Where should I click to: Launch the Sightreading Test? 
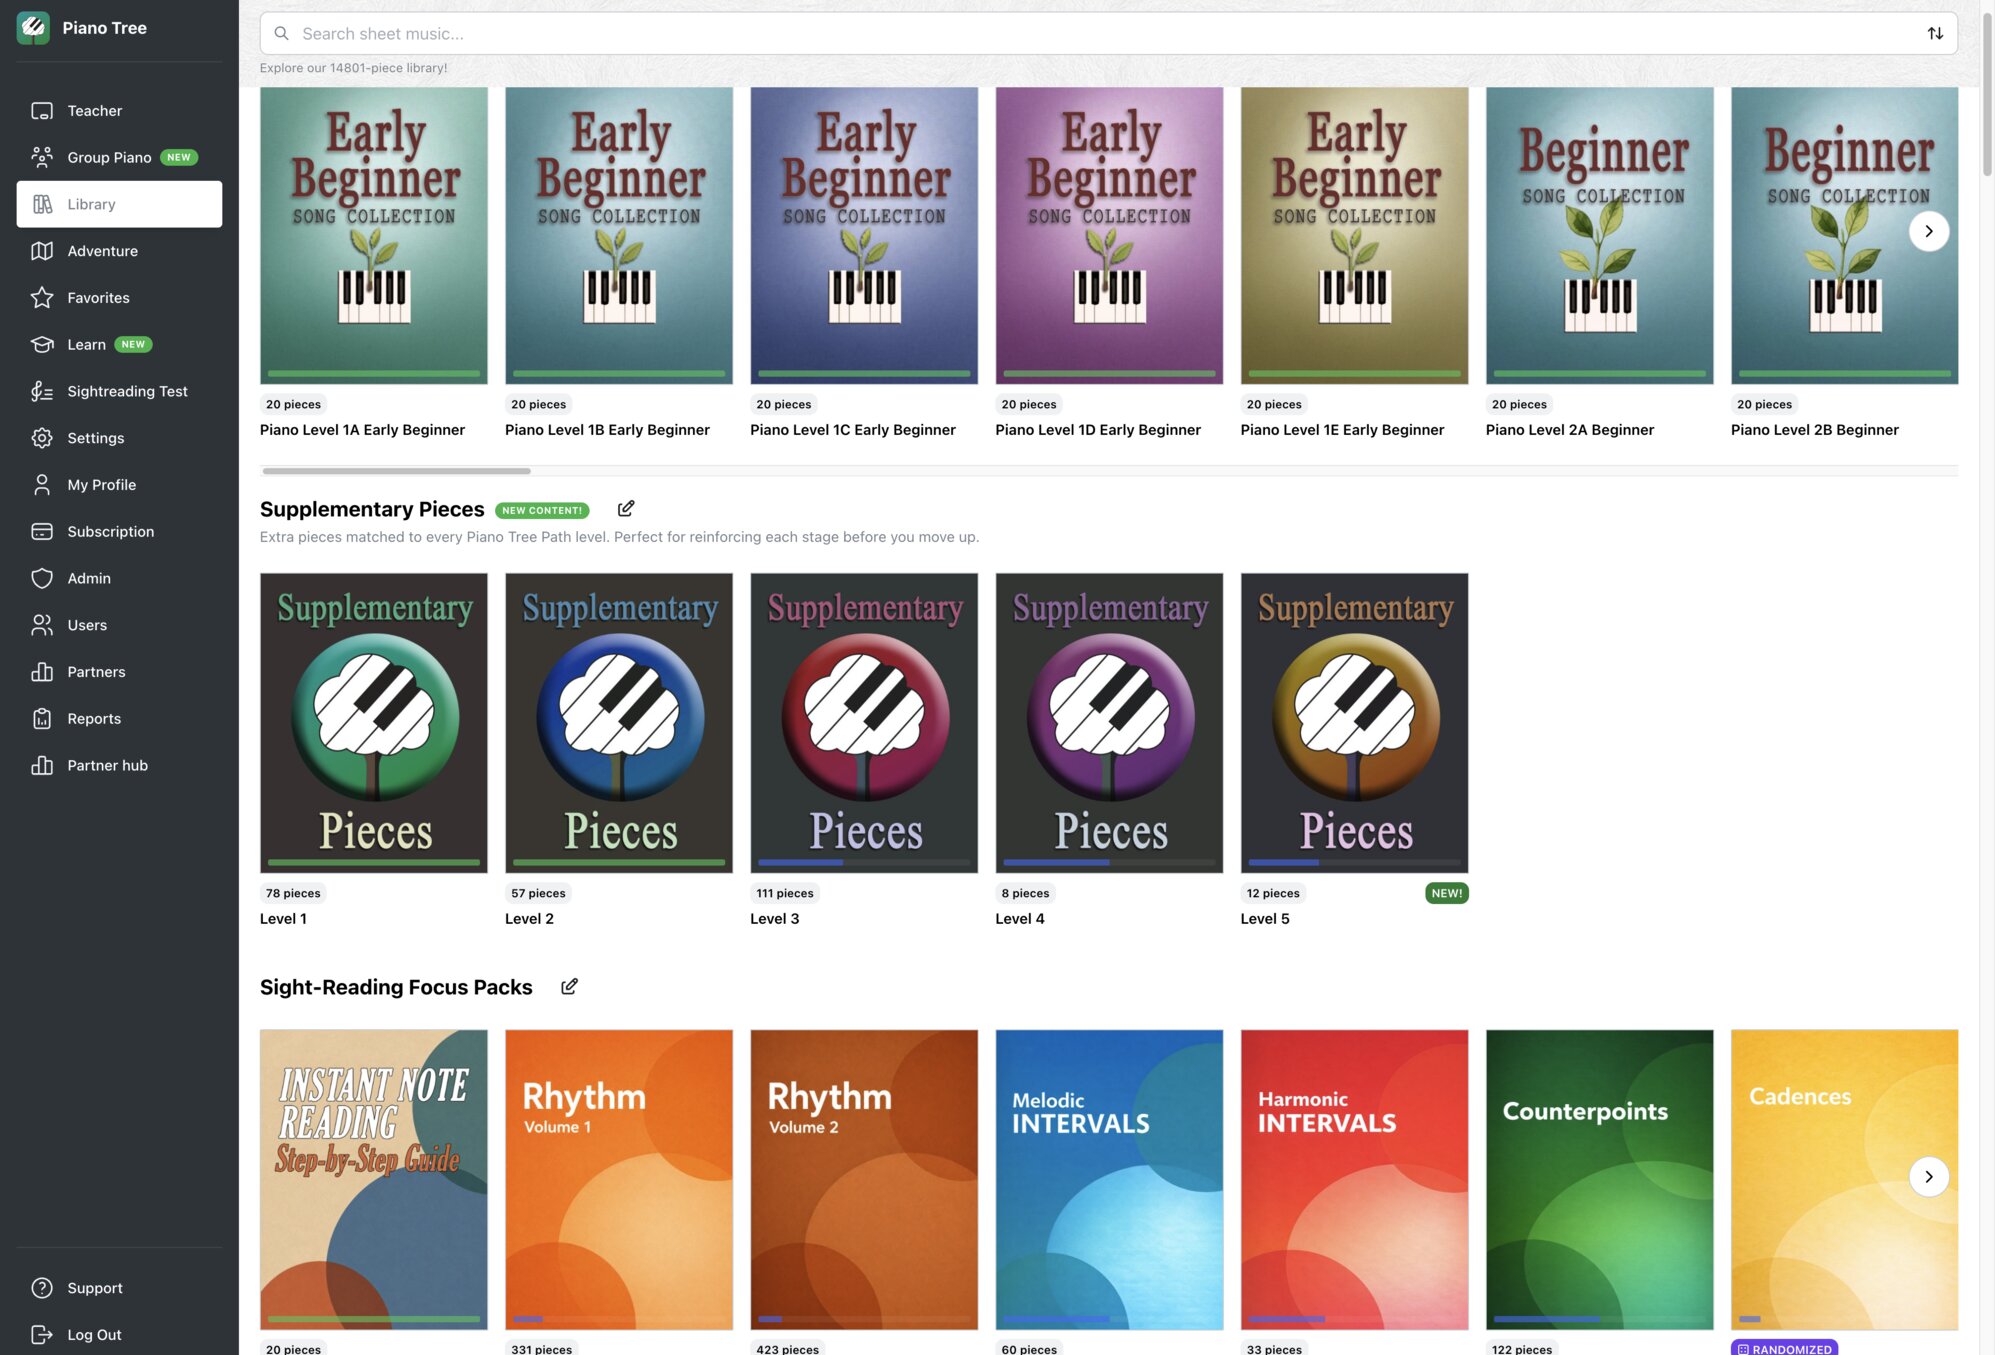point(119,391)
